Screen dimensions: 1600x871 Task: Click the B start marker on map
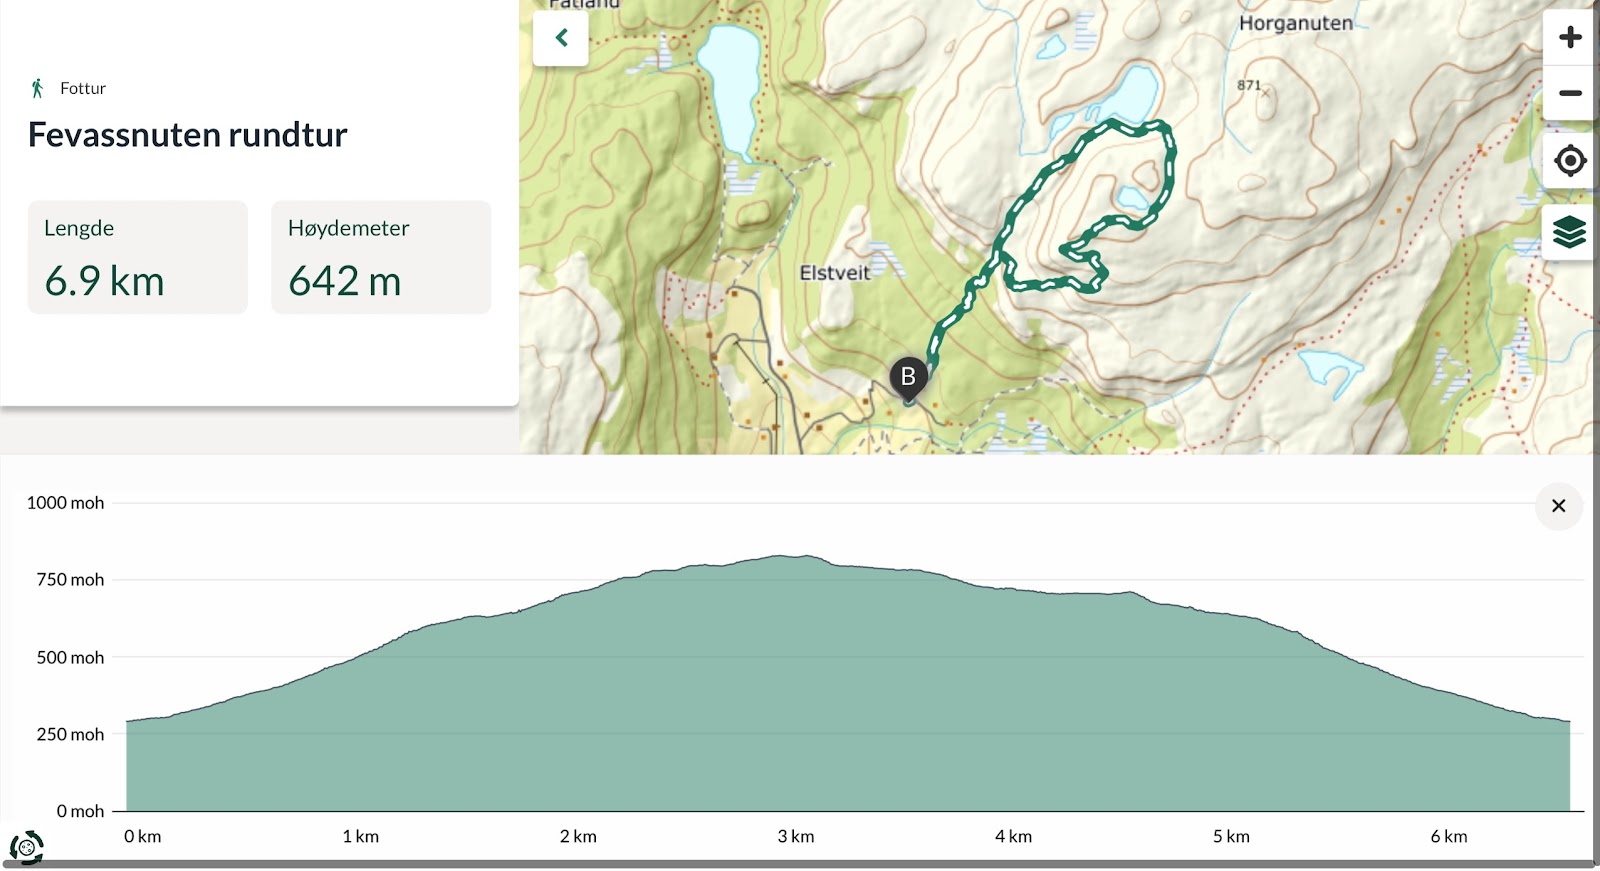click(908, 378)
